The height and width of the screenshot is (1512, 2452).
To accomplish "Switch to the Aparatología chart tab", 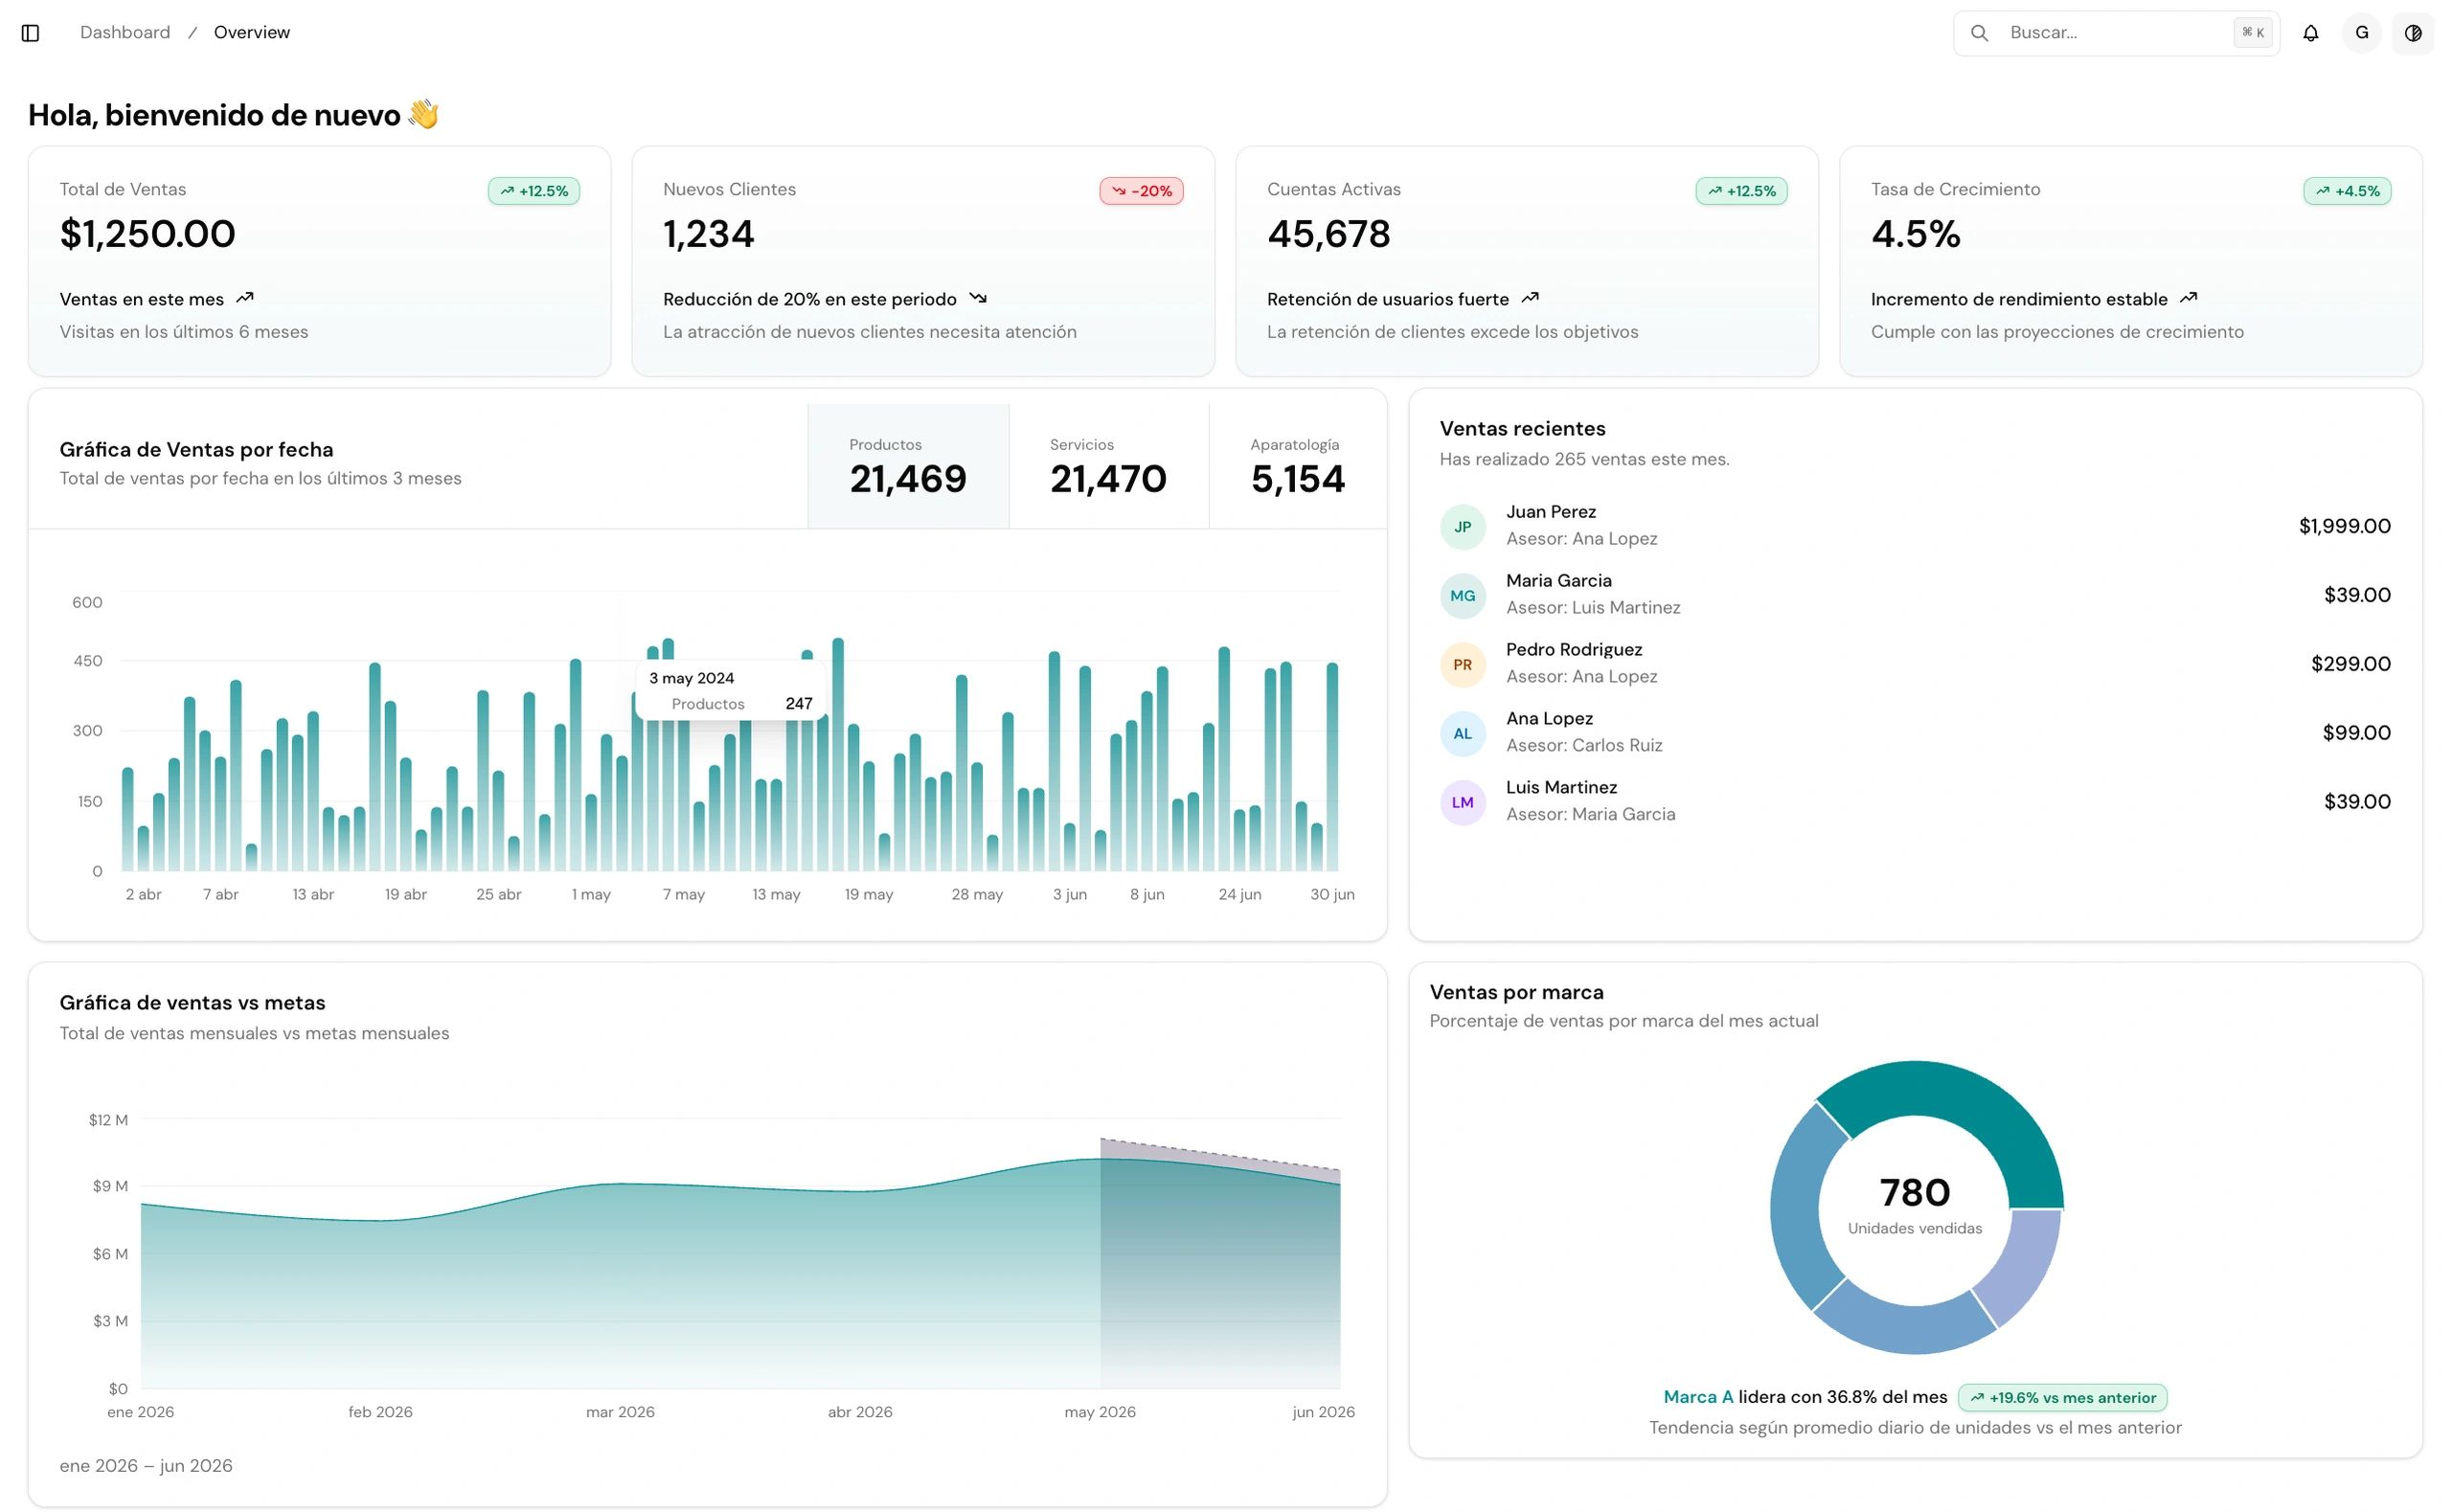I will (1298, 466).
